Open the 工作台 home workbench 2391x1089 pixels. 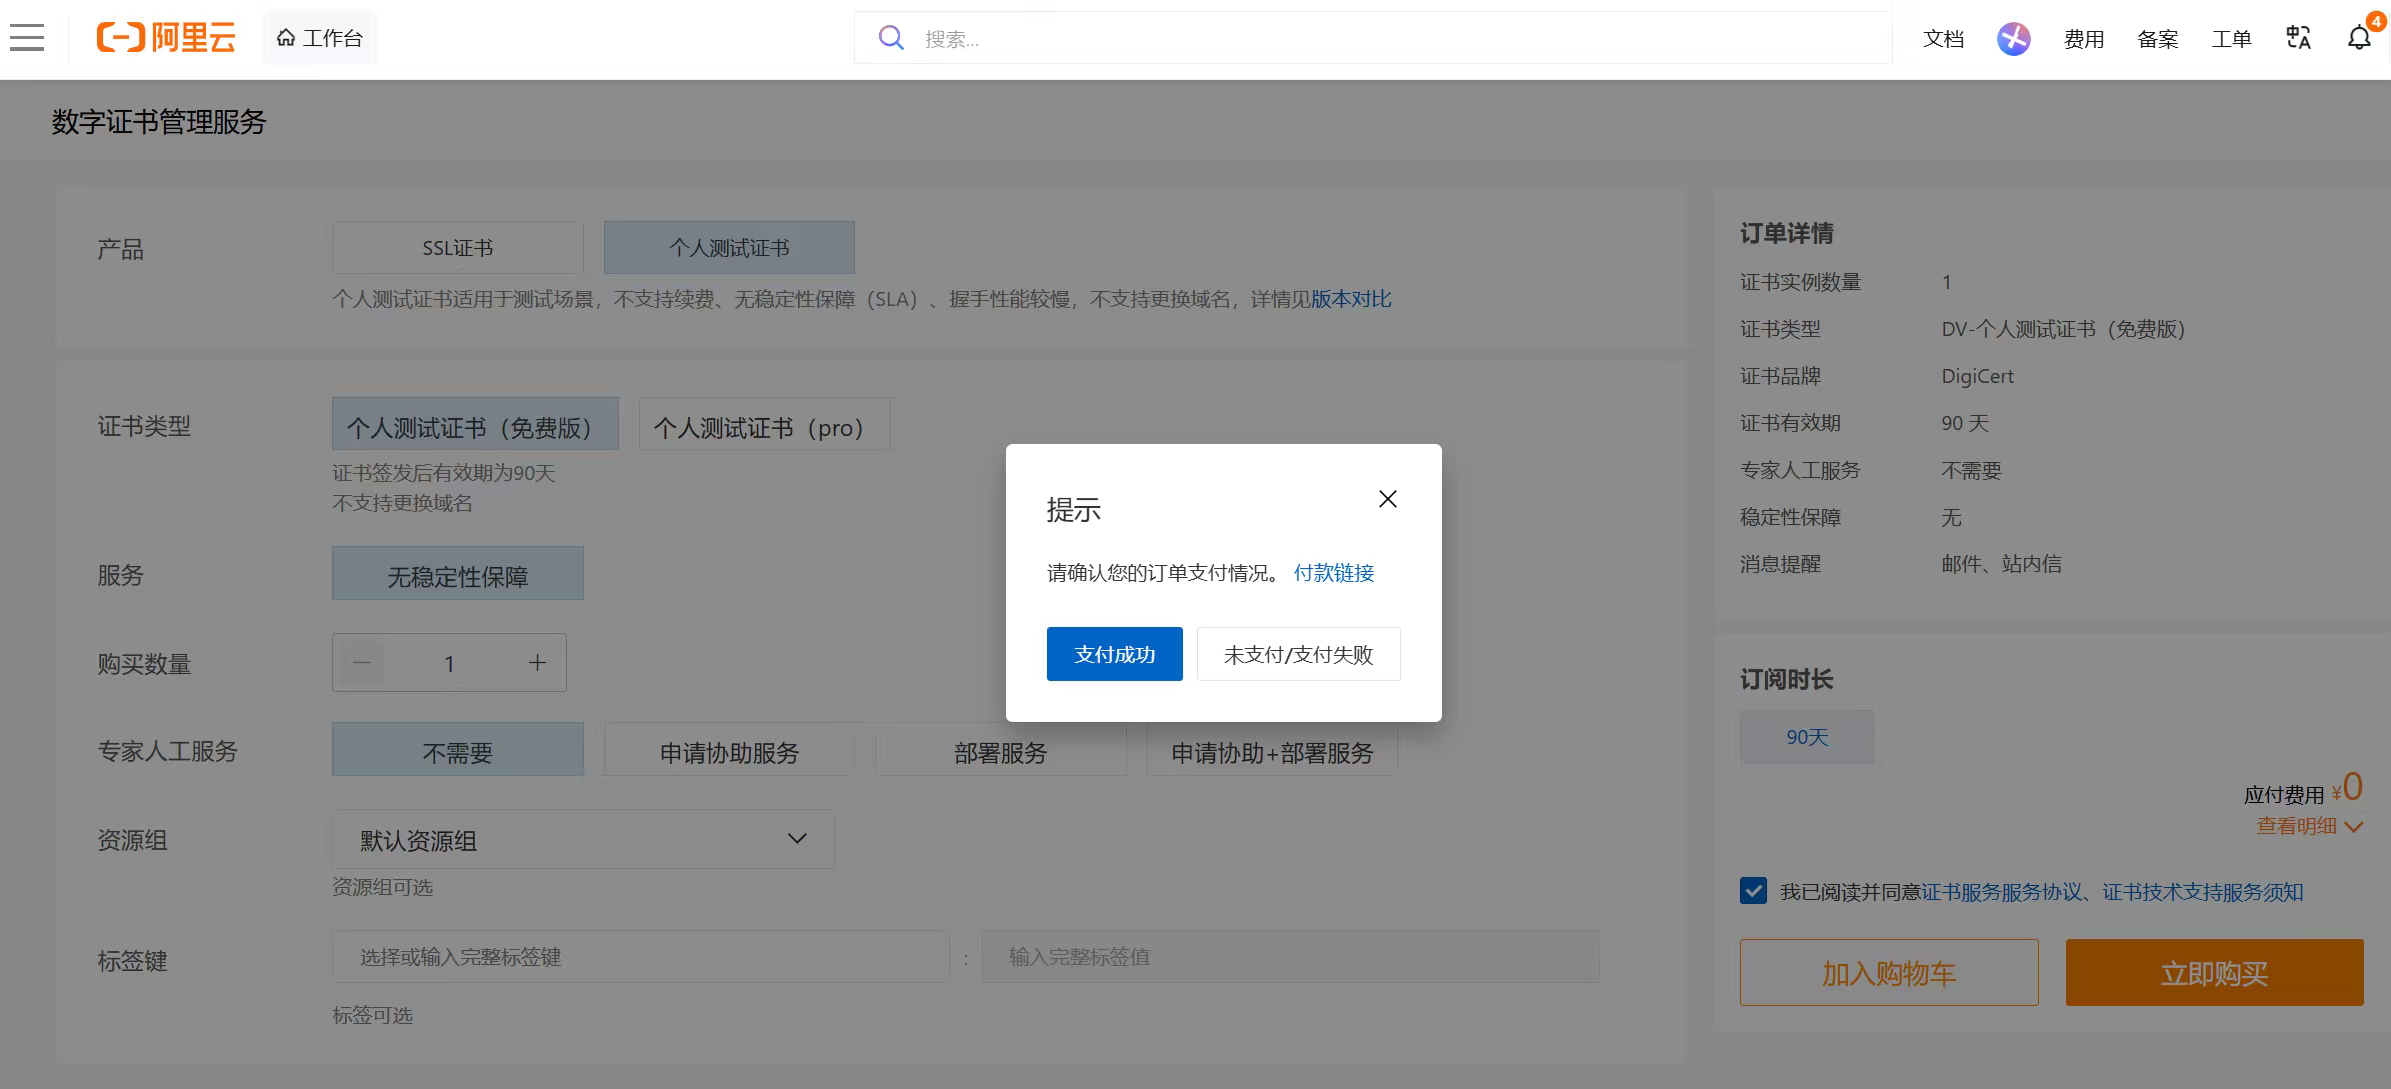pyautogui.click(x=320, y=38)
